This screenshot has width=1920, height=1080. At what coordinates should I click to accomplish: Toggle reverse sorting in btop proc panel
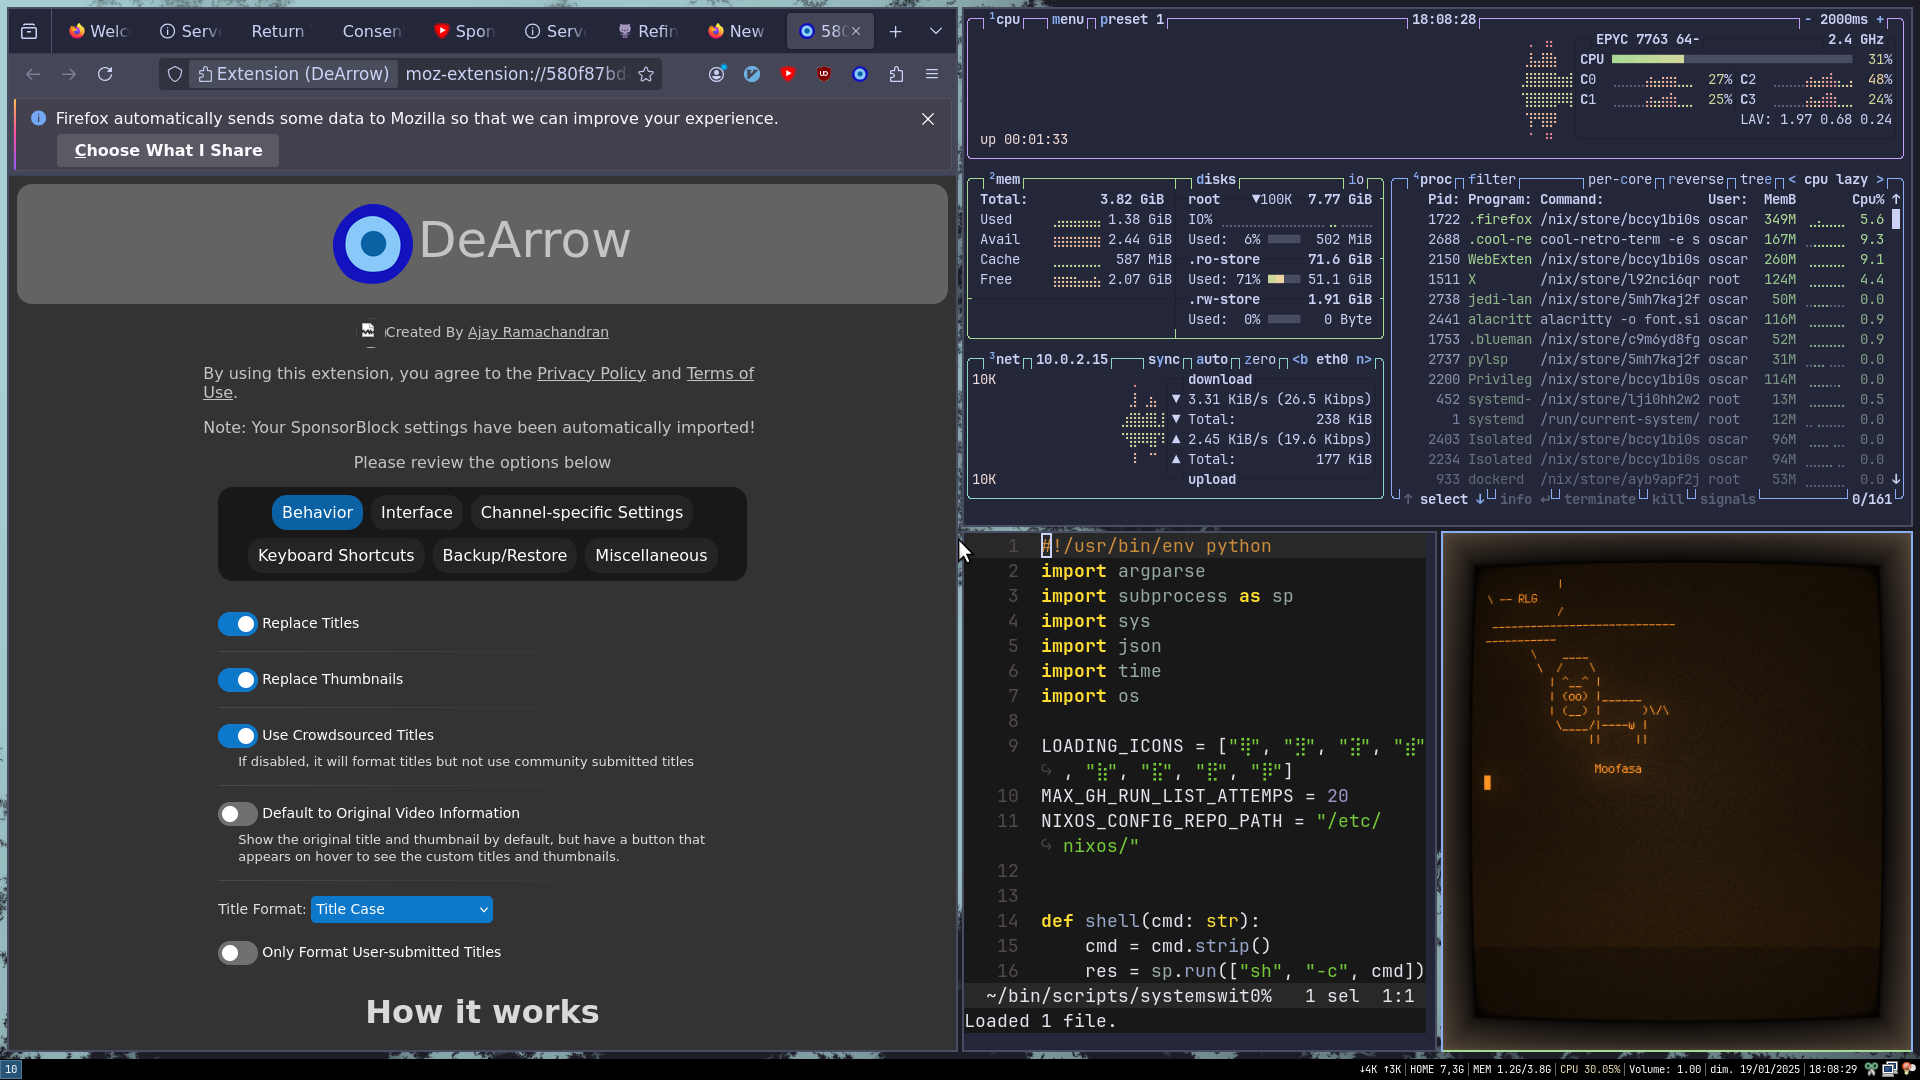tap(1696, 180)
